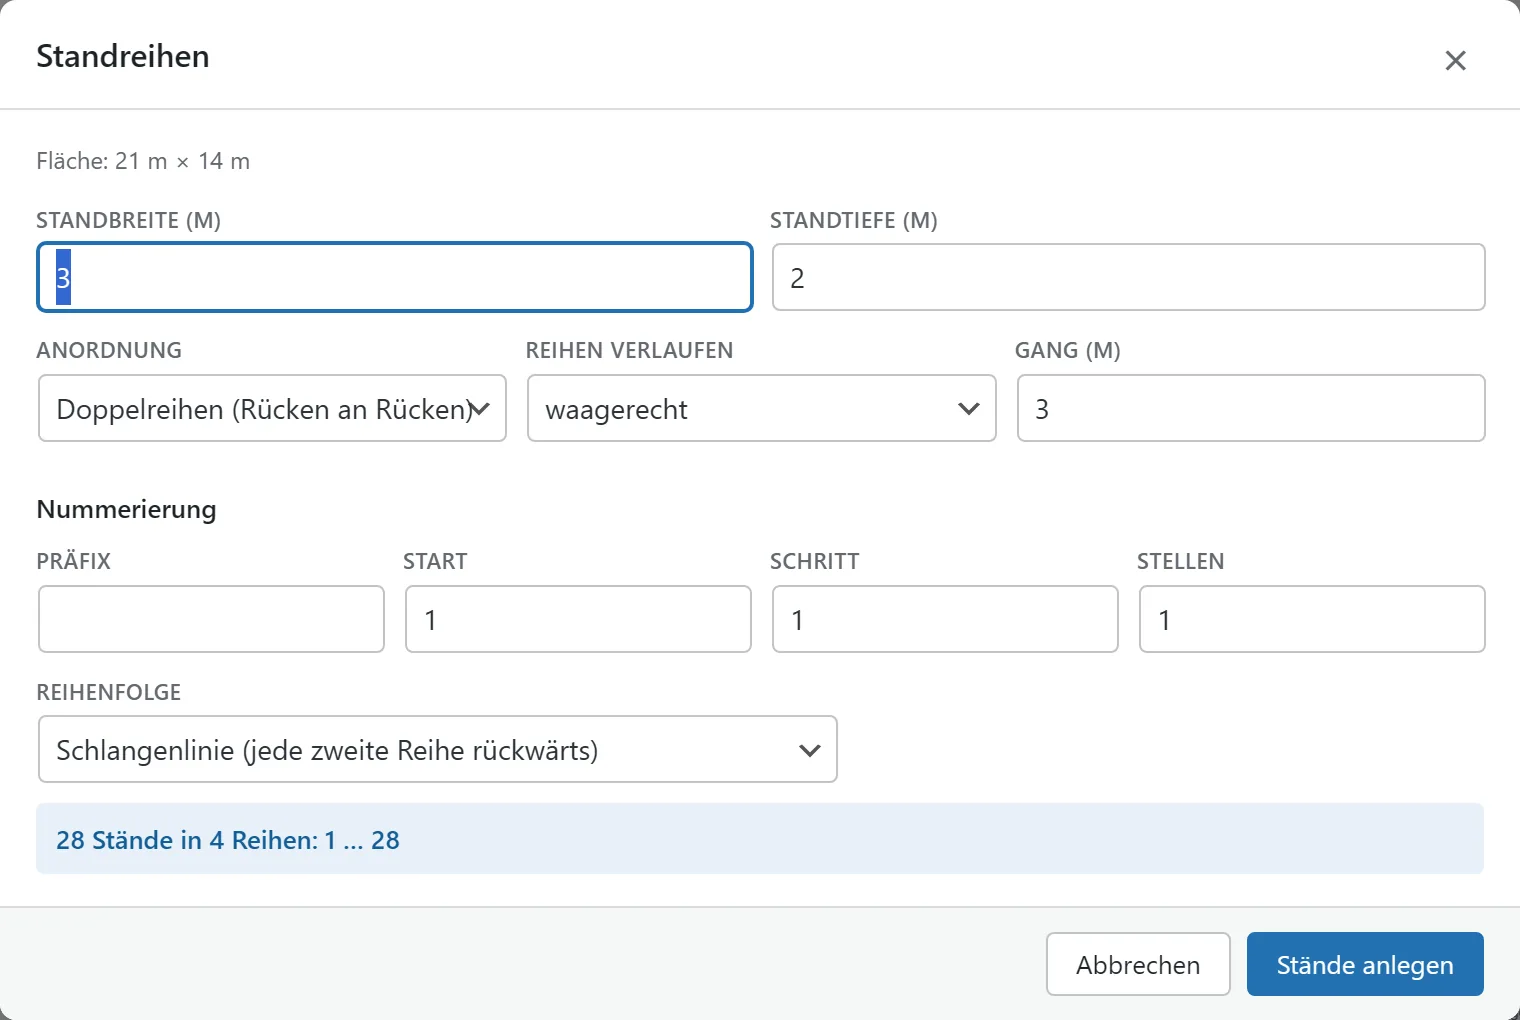Close the Standreihen dialog
This screenshot has width=1520, height=1020.
1455,60
